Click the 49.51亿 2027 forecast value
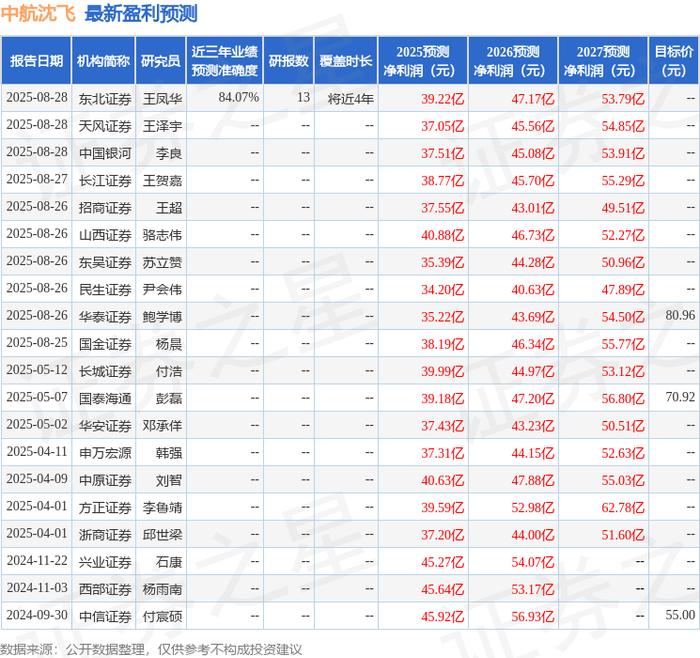700x658 pixels. click(623, 208)
